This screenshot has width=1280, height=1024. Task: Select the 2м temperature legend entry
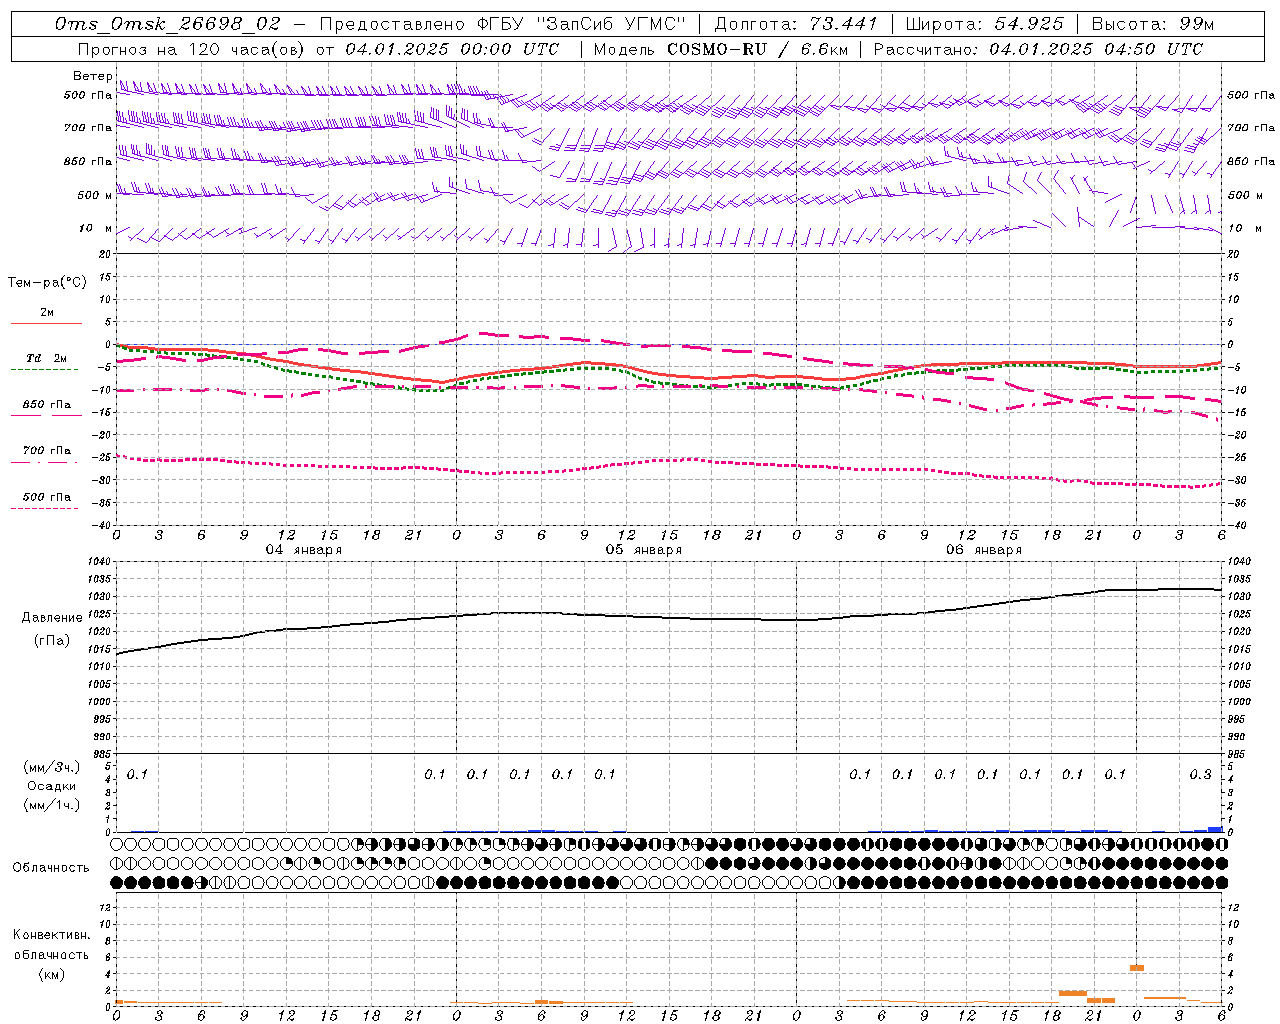47,312
